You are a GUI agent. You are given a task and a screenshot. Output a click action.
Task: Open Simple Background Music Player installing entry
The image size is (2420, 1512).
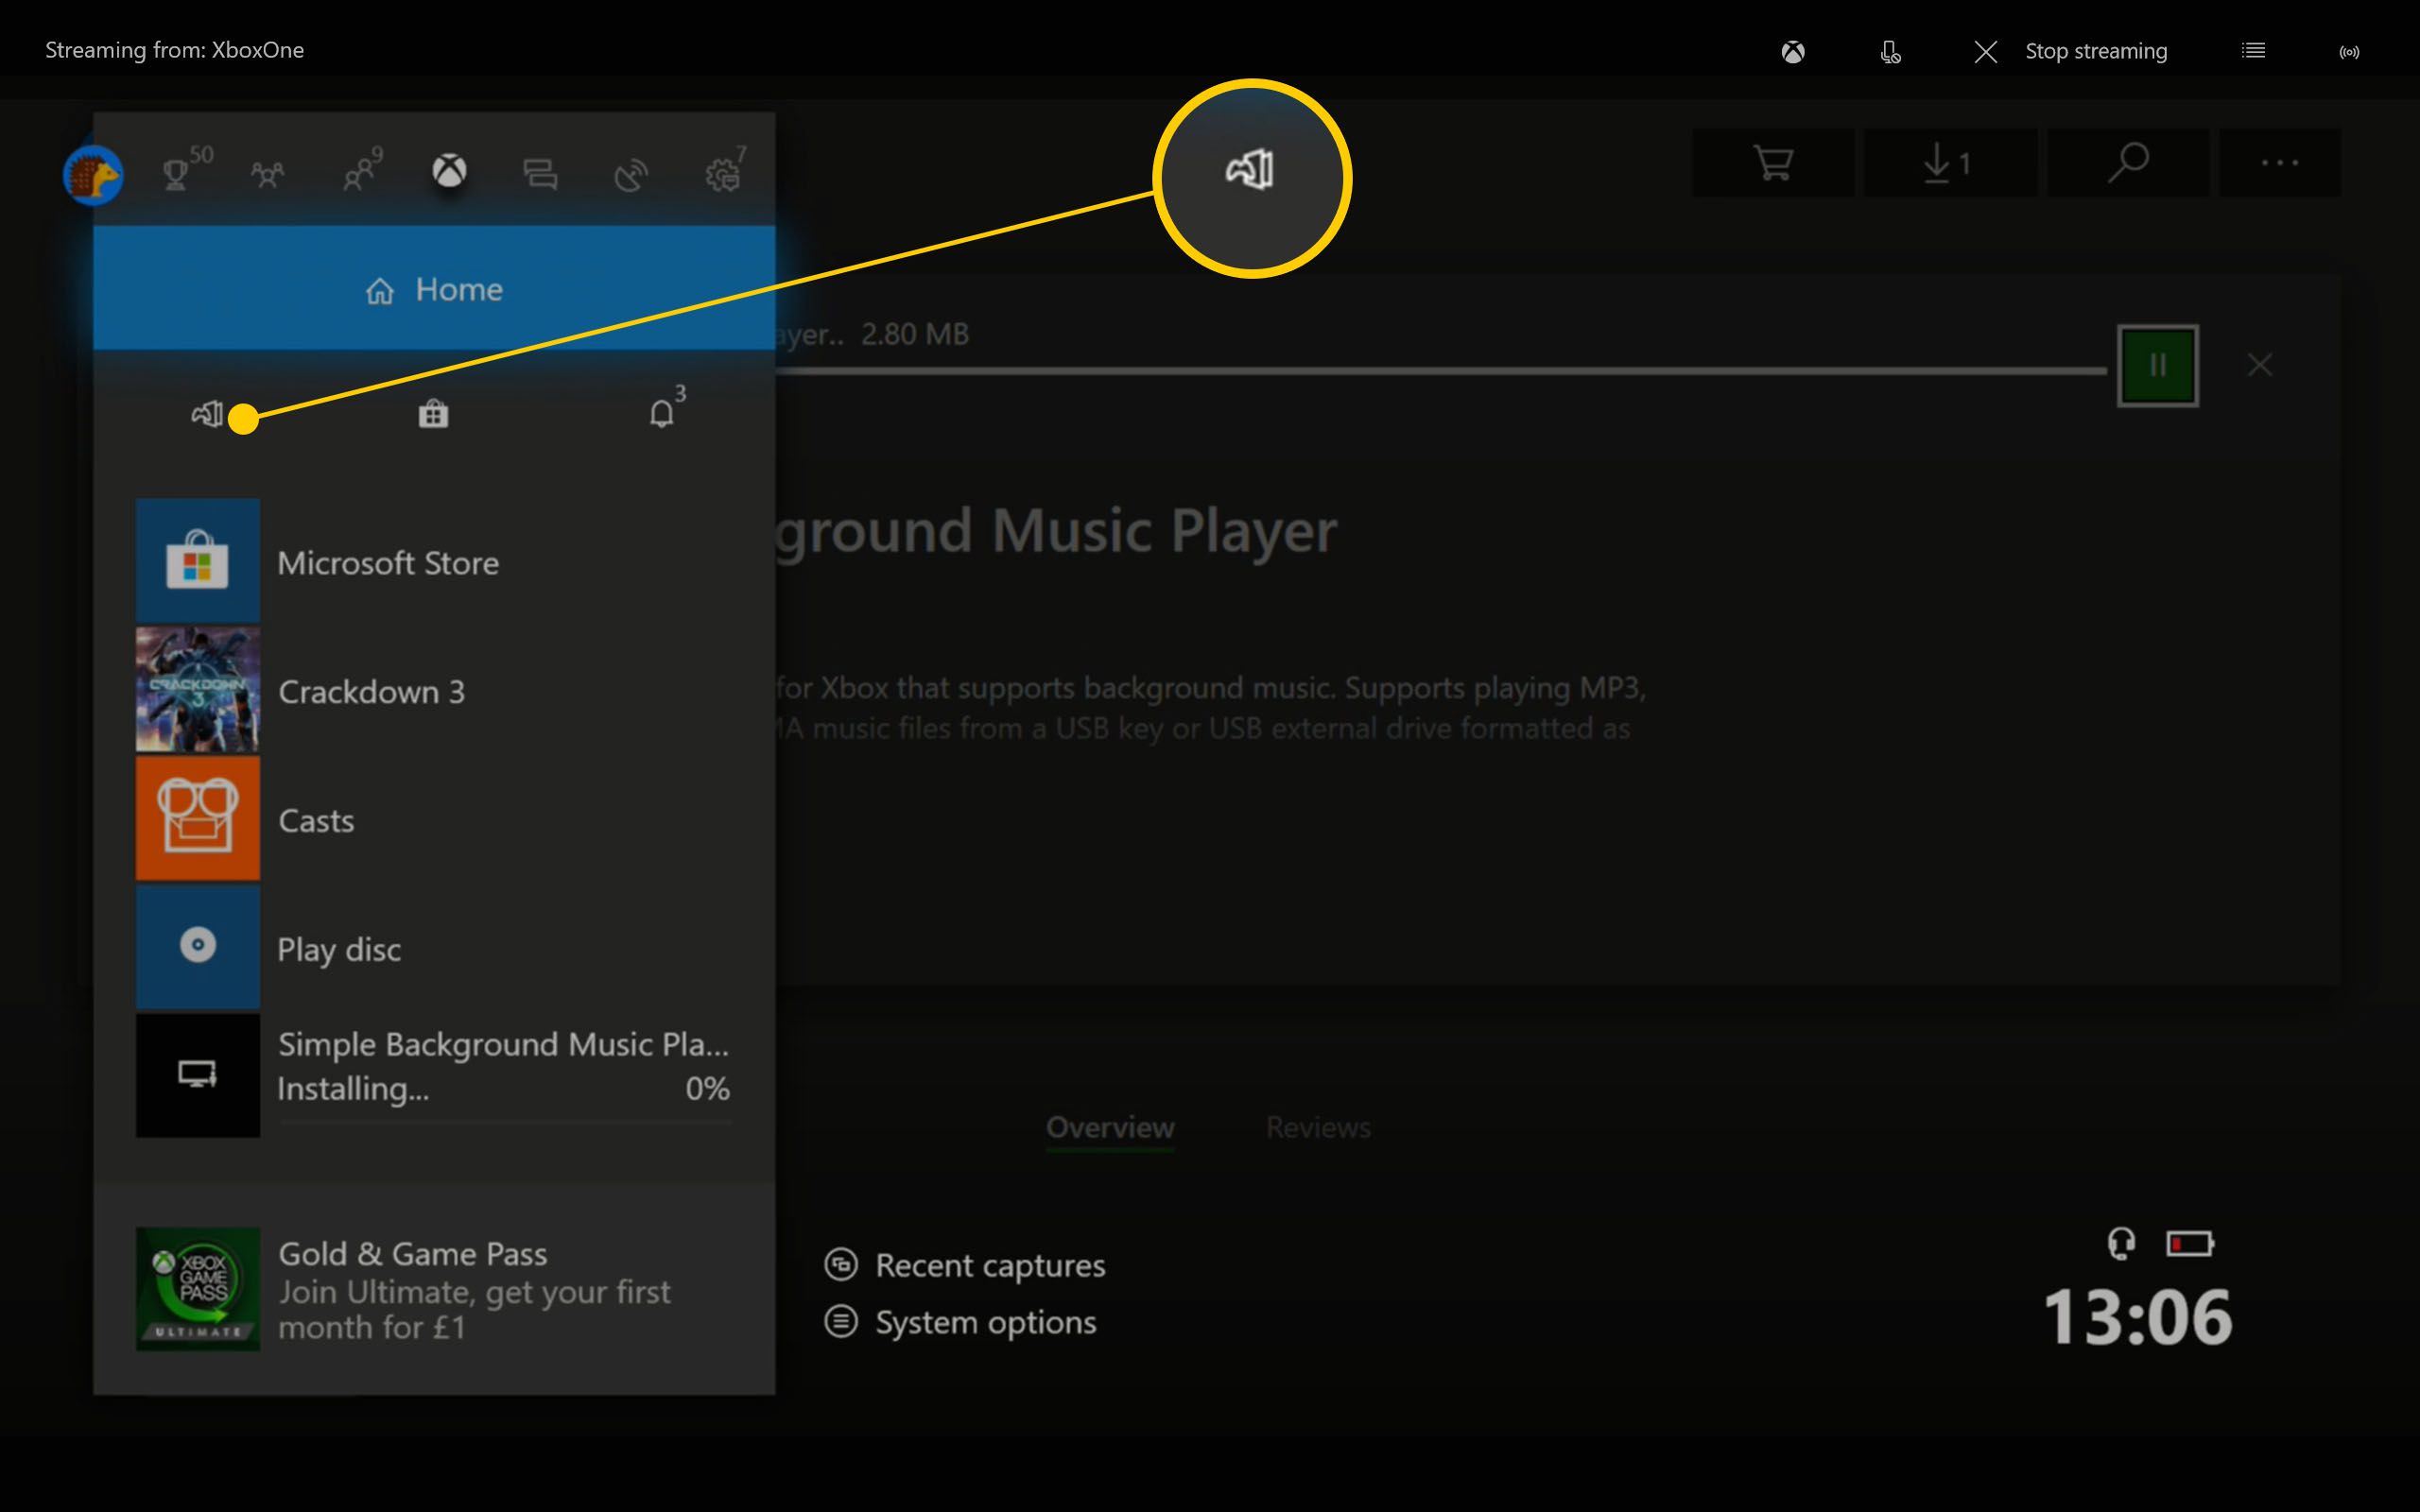point(434,1076)
